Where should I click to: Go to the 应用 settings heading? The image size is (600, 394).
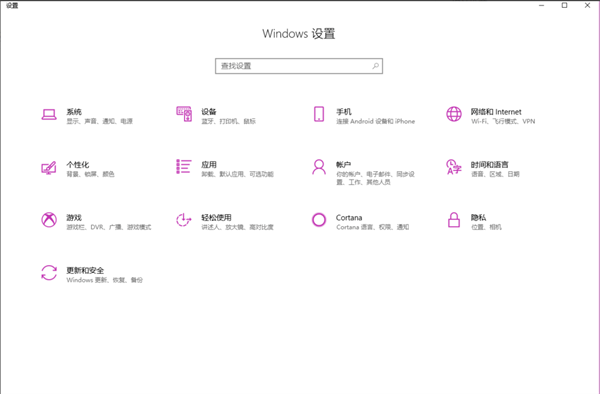point(209,164)
